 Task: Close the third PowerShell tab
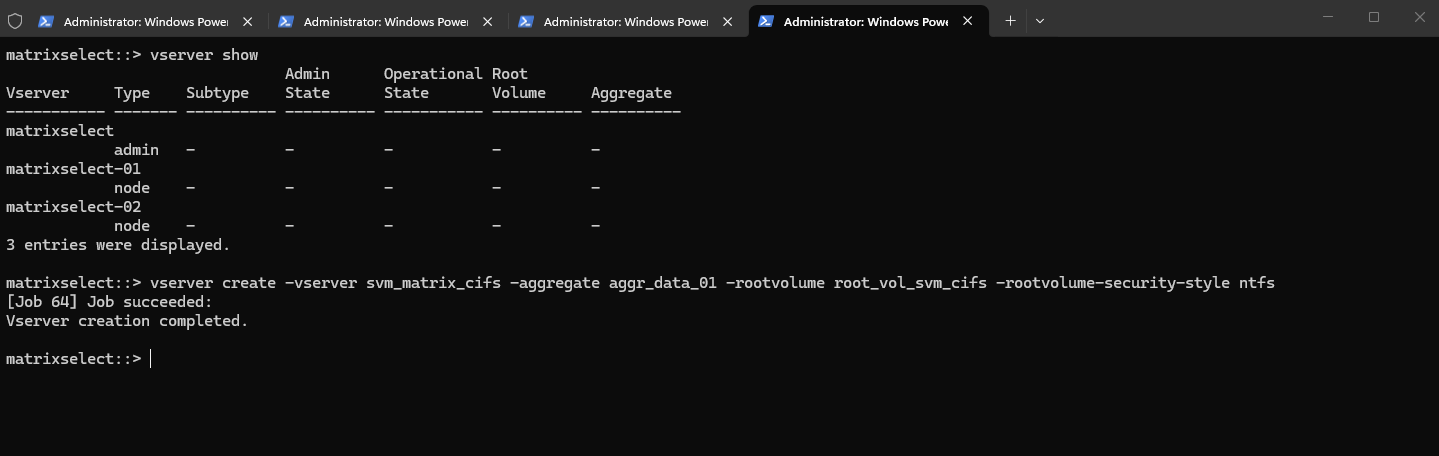(x=728, y=21)
